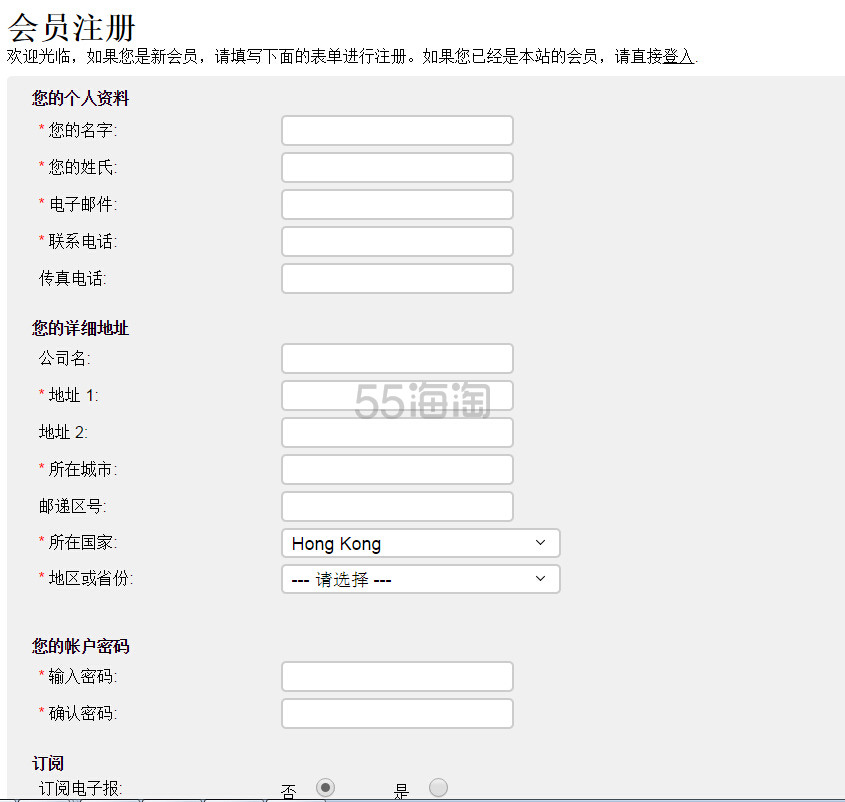845x802 pixels.
Task: Click the 传真电话 fax field
Action: point(397,279)
